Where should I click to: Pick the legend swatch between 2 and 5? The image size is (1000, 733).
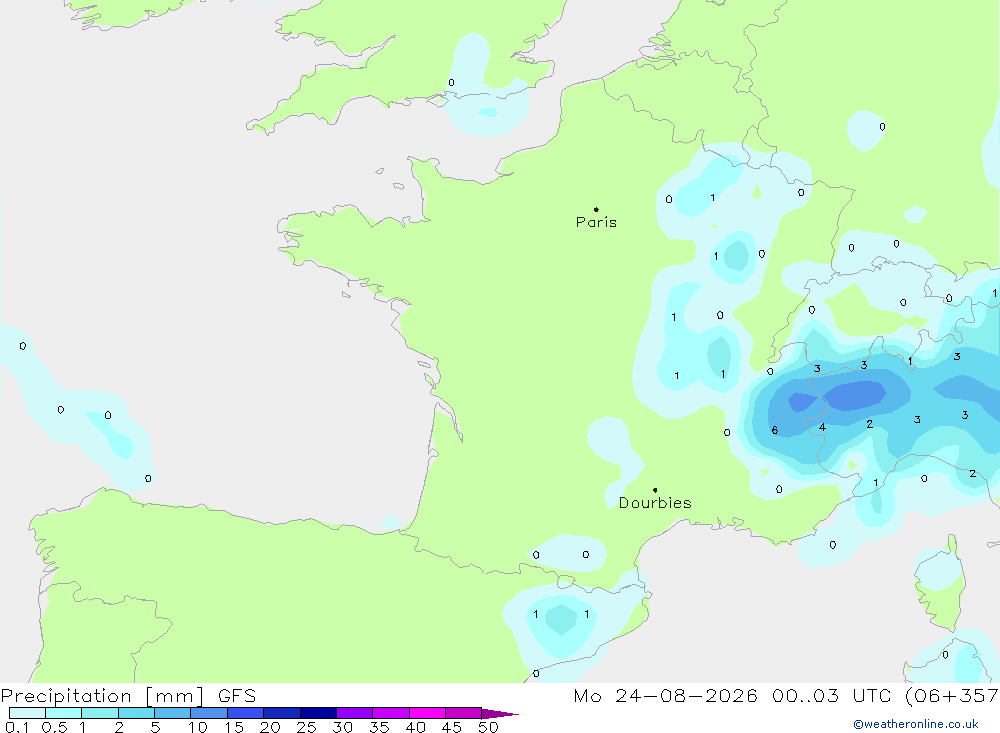click(136, 713)
